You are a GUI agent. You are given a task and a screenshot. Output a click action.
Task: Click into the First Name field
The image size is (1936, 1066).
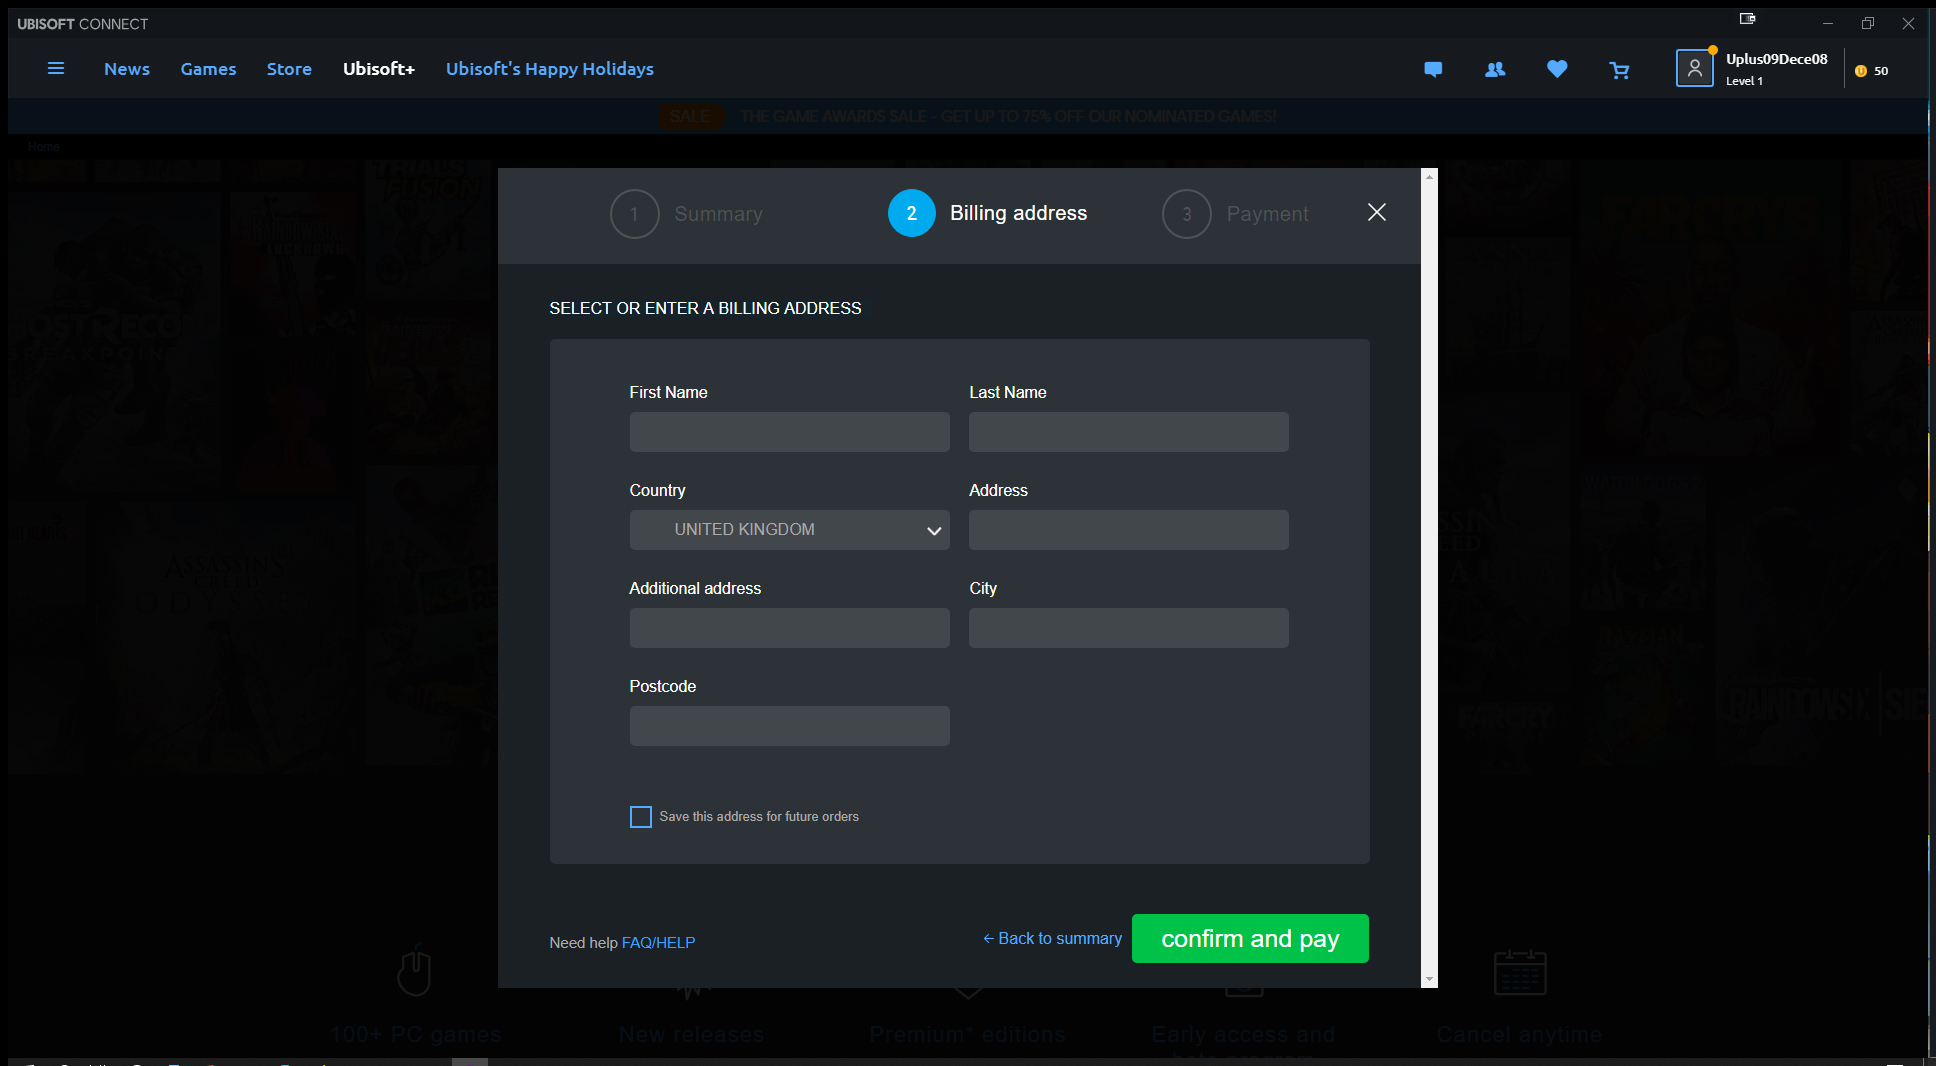[x=789, y=432]
